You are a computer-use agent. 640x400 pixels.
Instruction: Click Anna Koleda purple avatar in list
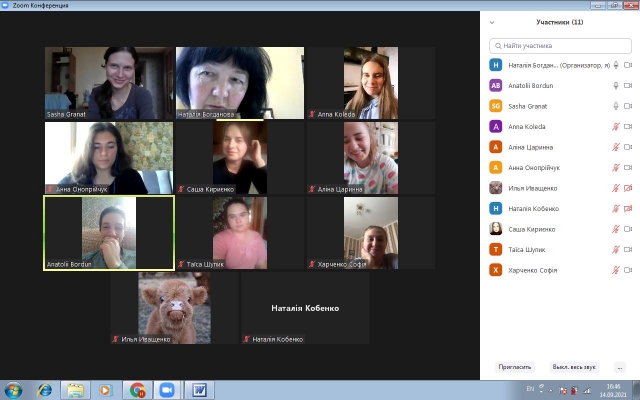point(496,127)
